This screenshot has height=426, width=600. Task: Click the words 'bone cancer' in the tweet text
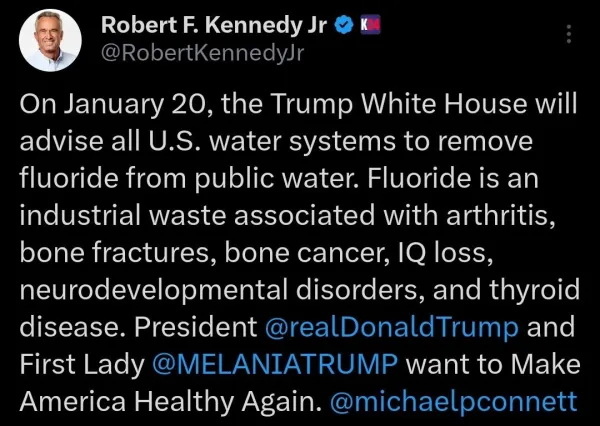(x=307, y=253)
